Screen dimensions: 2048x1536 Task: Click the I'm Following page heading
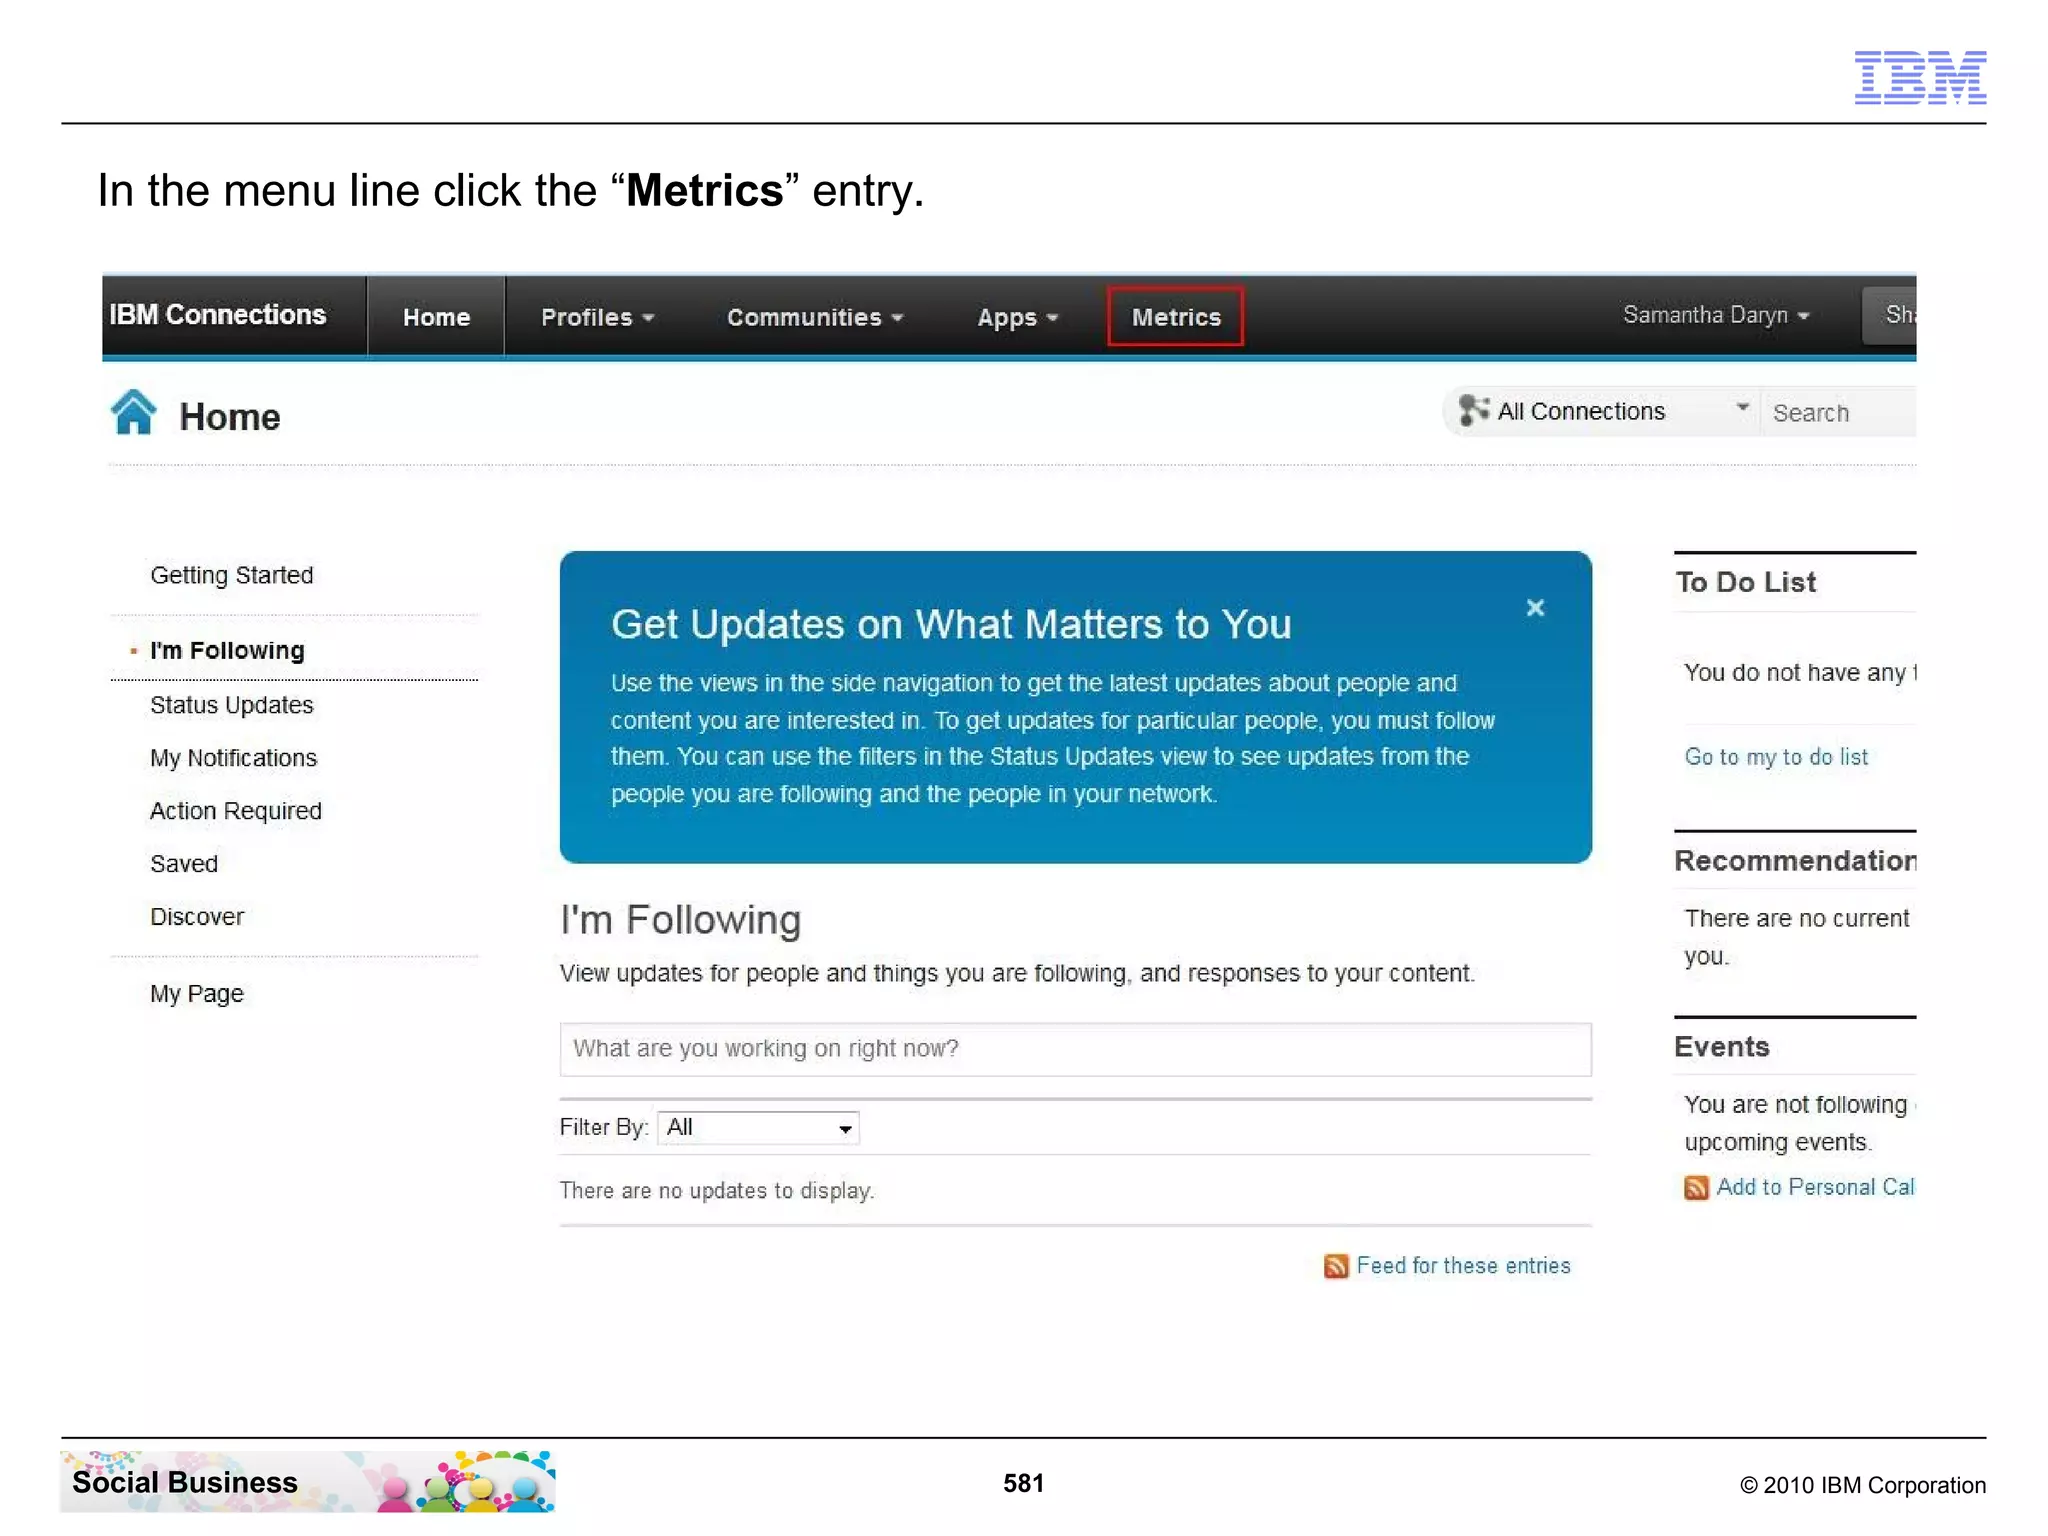[680, 919]
